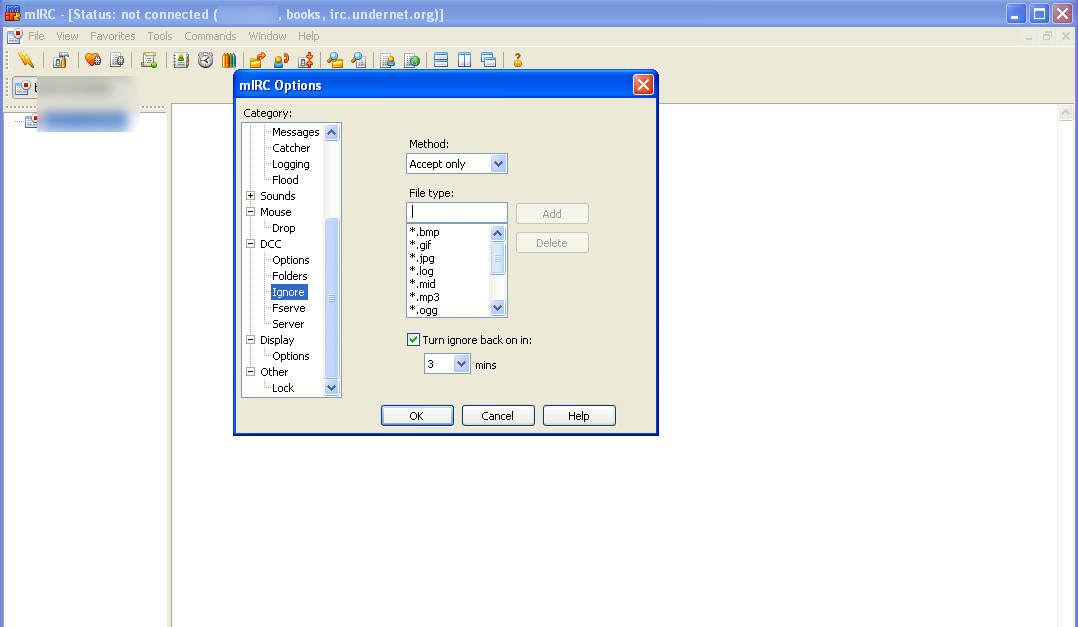Confirm with the OK button
1078x627 pixels.
pyautogui.click(x=417, y=416)
